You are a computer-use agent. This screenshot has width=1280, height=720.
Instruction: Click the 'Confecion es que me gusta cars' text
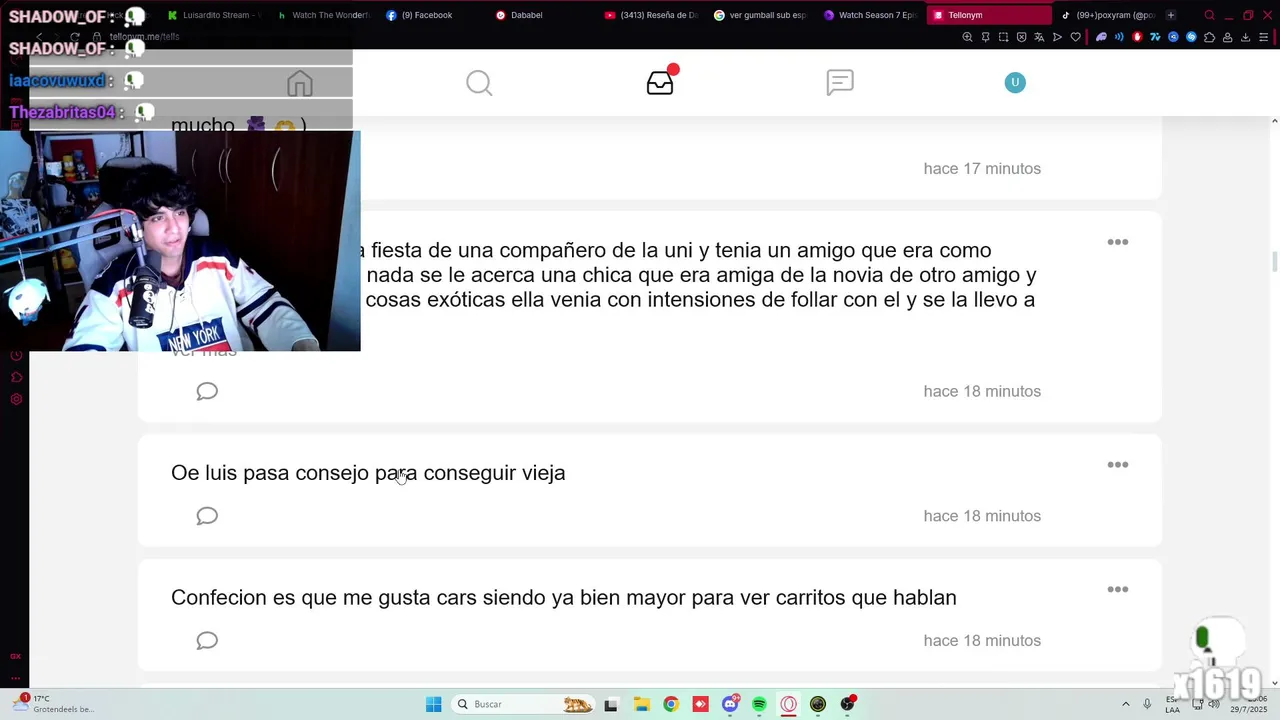click(x=564, y=598)
